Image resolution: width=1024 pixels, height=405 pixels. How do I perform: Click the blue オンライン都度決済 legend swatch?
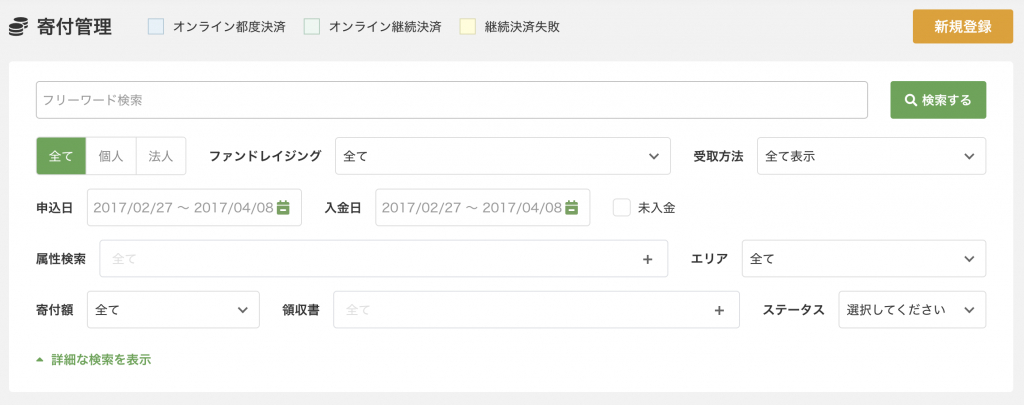click(x=155, y=27)
